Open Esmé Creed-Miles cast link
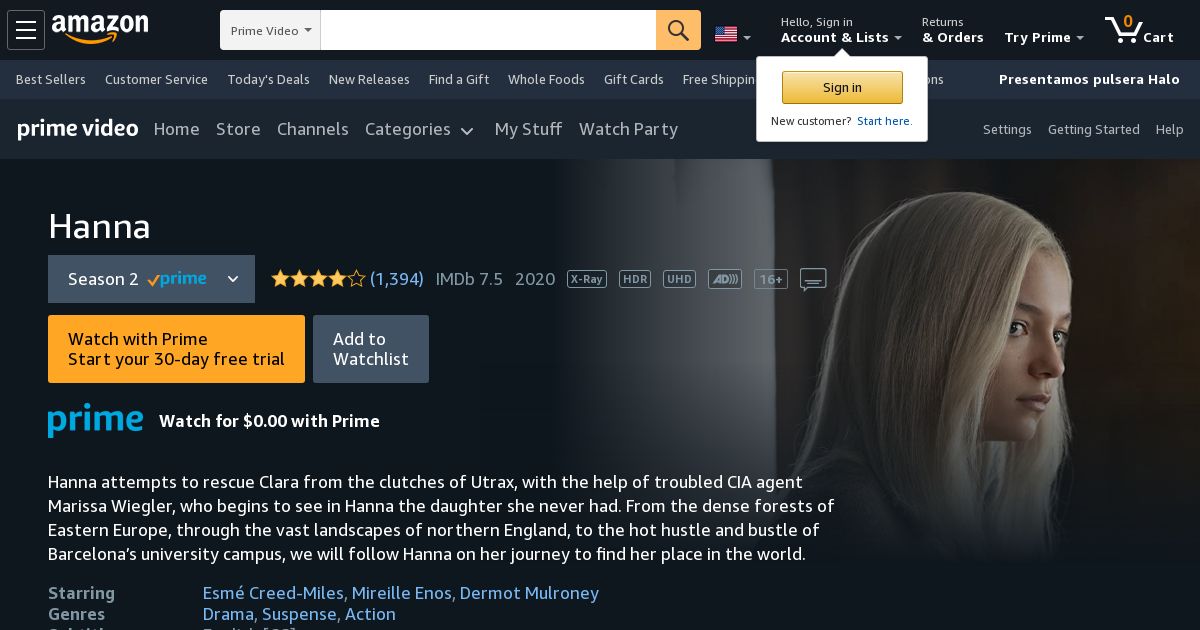This screenshot has height=630, width=1200. point(273,593)
